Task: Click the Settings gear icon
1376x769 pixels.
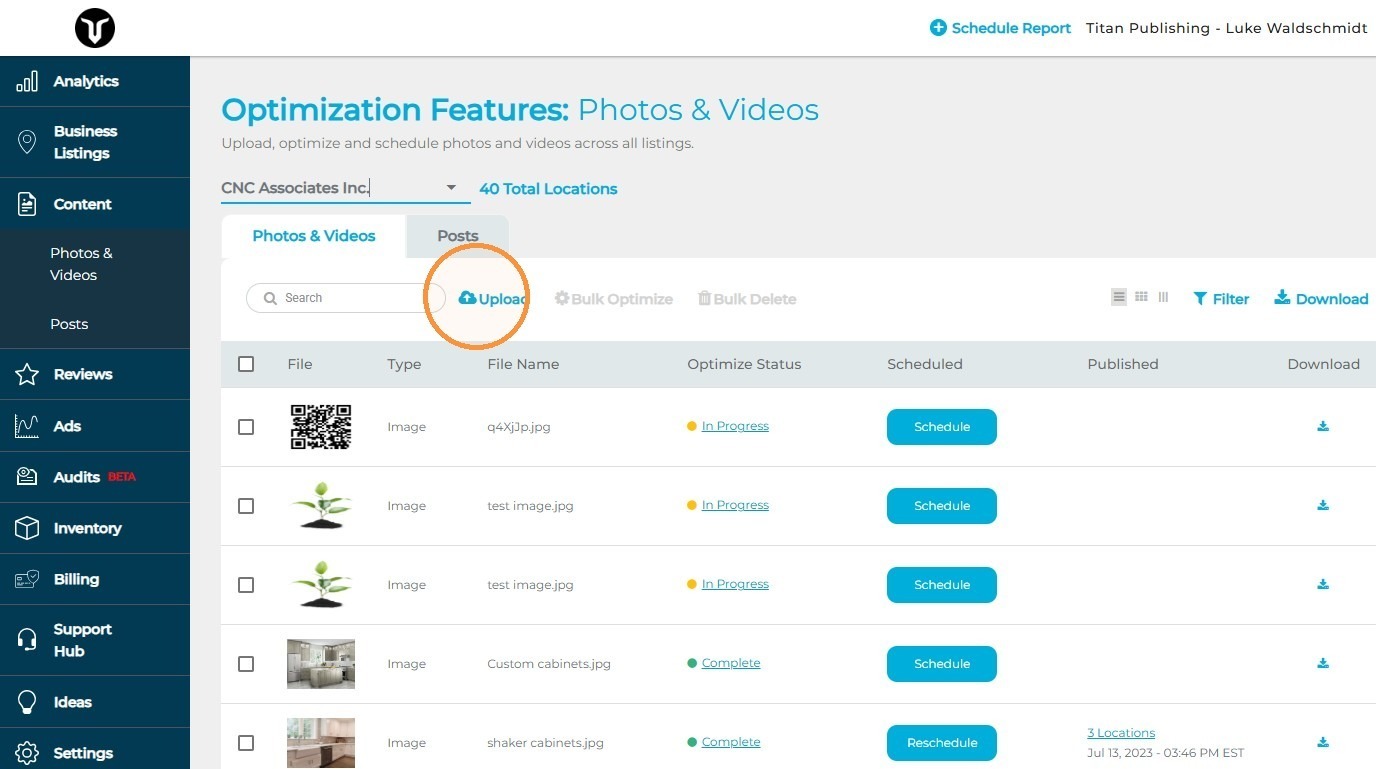Action: coord(27,753)
